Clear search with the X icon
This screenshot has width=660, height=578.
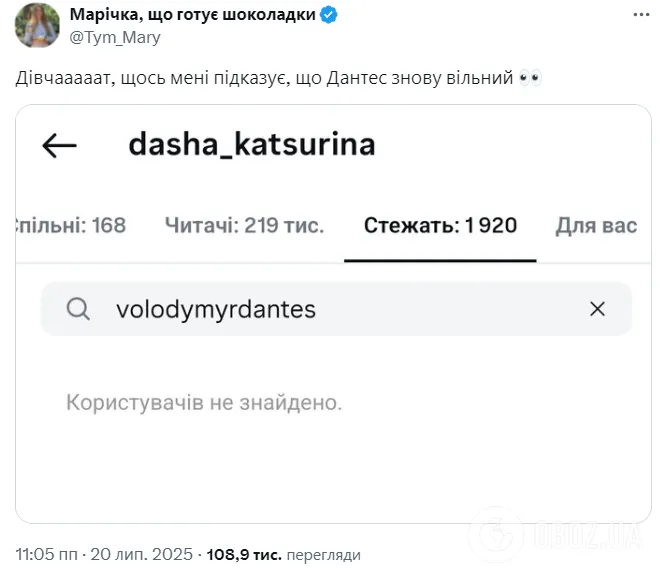point(597,309)
